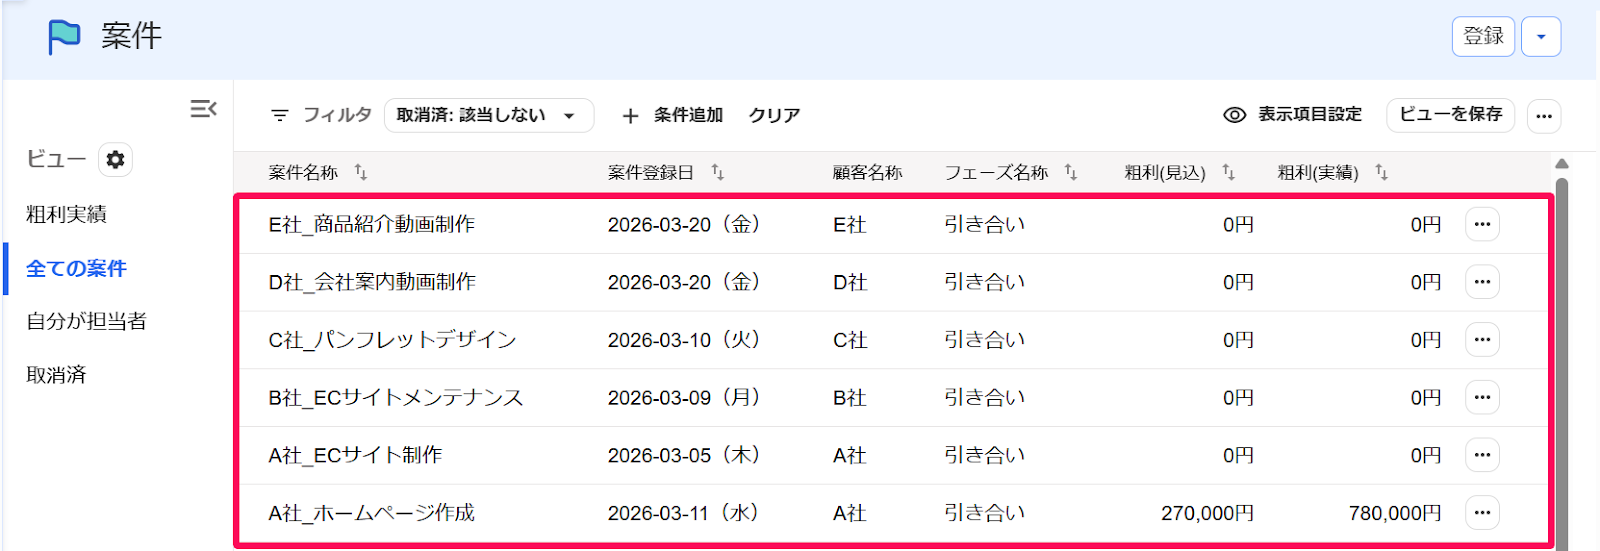1600x551 pixels.
Task: Click the filter icon beside フィルタ
Action: [280, 116]
